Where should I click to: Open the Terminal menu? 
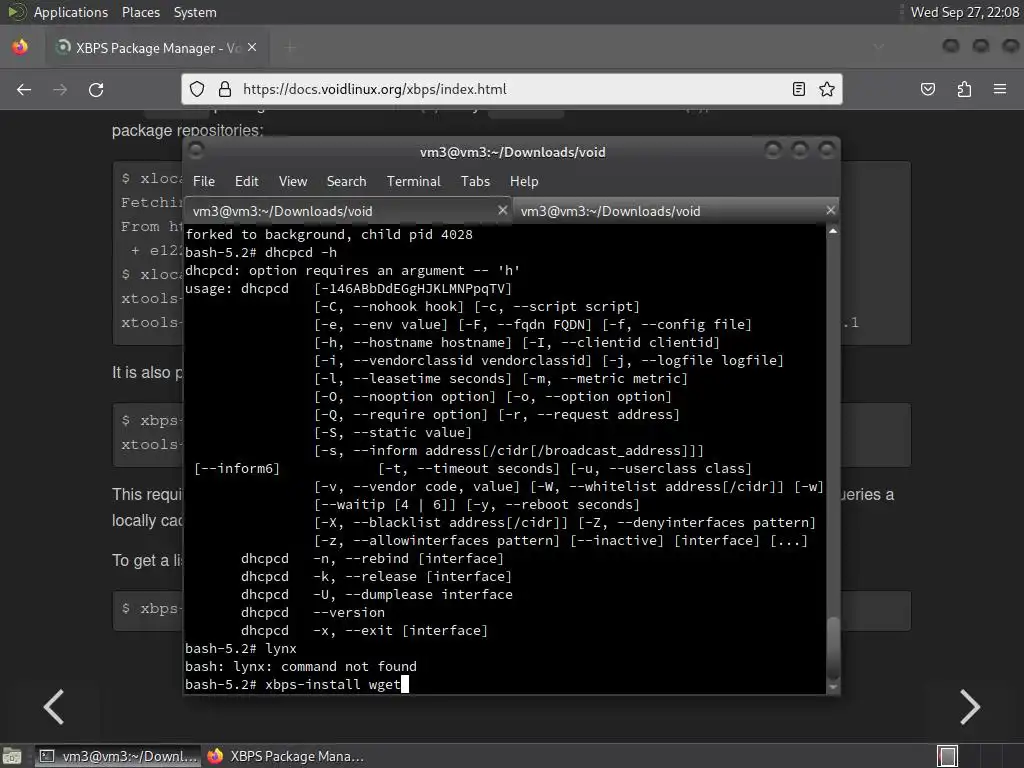tap(413, 182)
